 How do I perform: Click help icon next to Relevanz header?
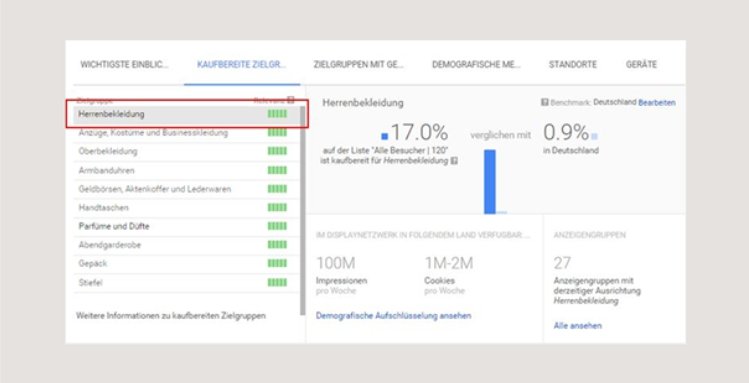pyautogui.click(x=290, y=100)
